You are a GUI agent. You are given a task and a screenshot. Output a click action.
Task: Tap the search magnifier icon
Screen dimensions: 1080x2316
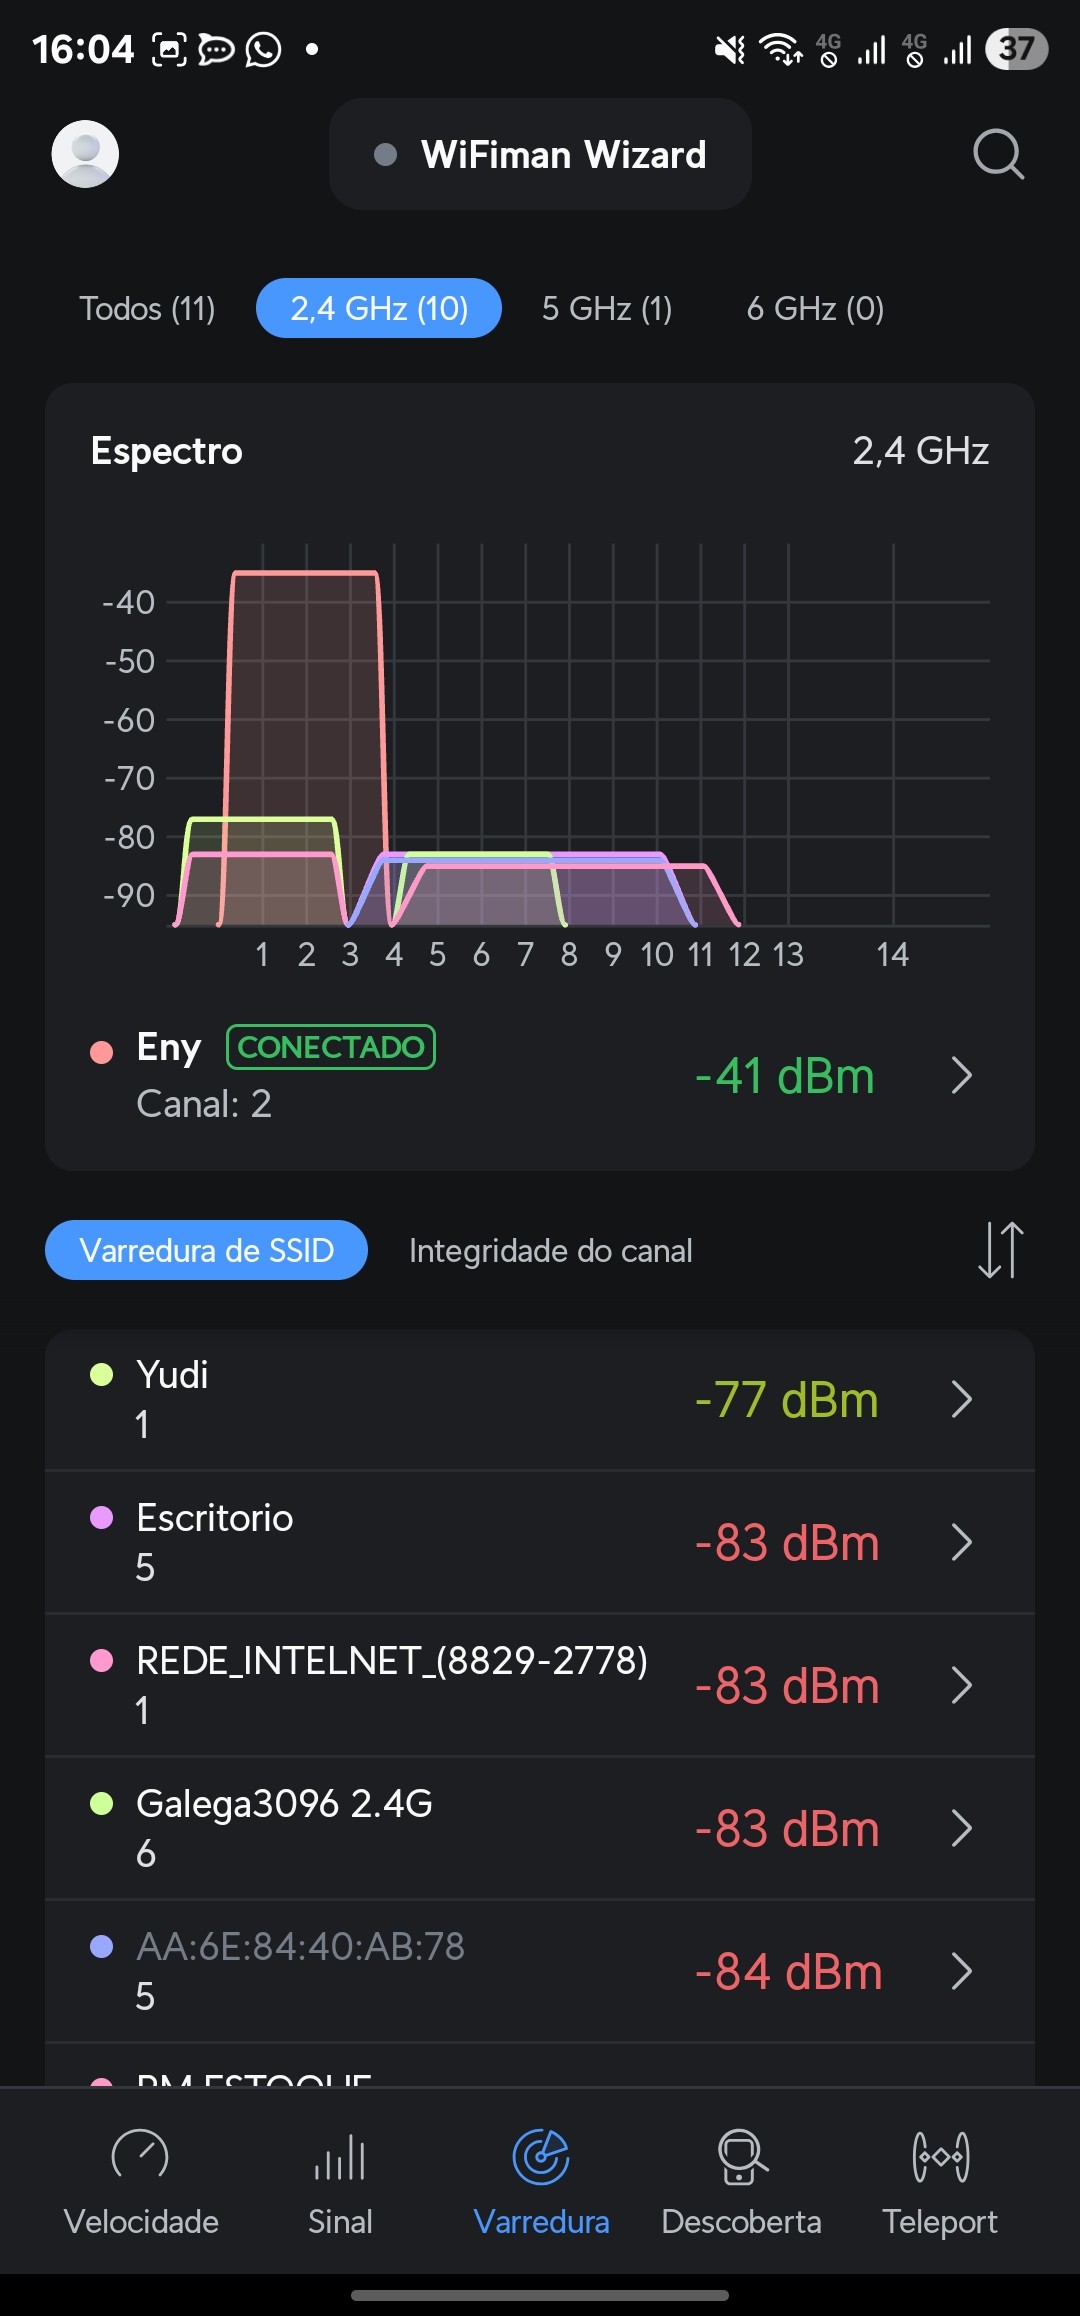click(x=998, y=154)
